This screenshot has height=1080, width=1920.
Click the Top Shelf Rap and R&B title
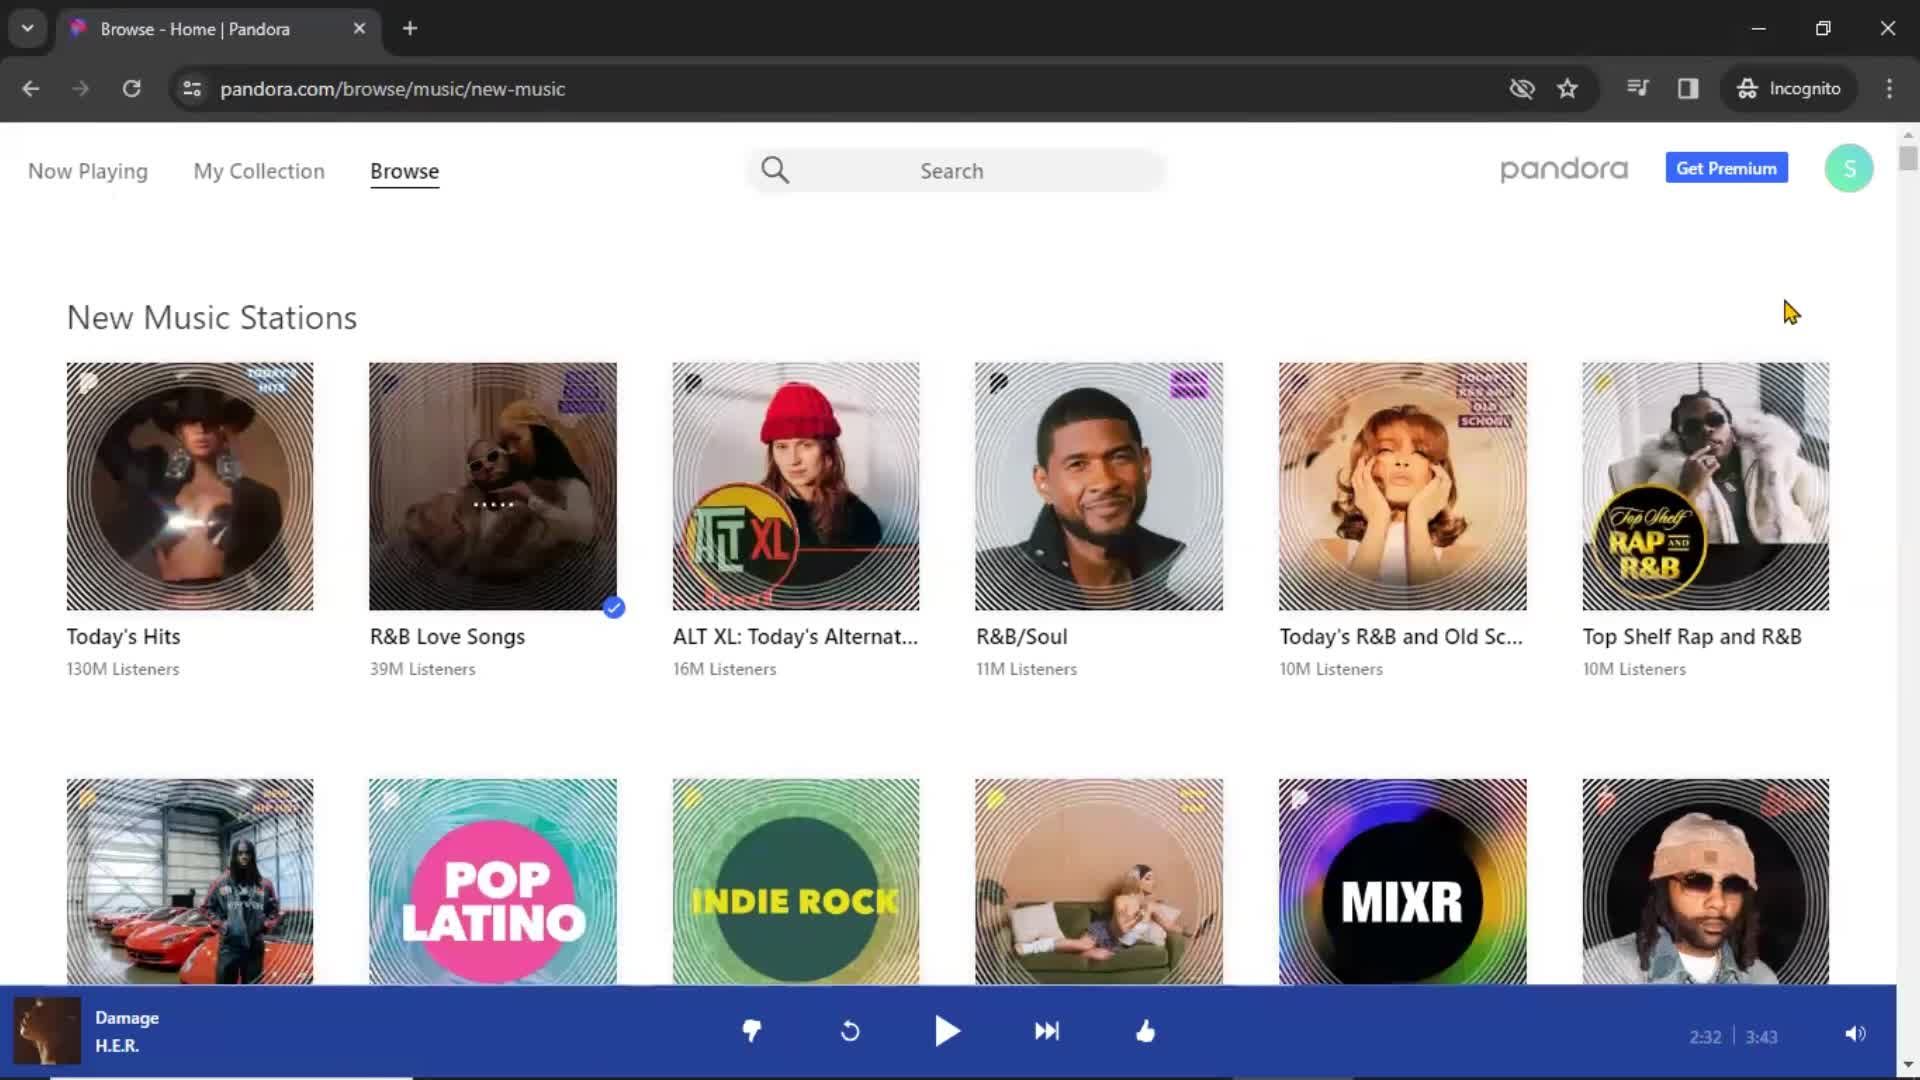(1692, 637)
